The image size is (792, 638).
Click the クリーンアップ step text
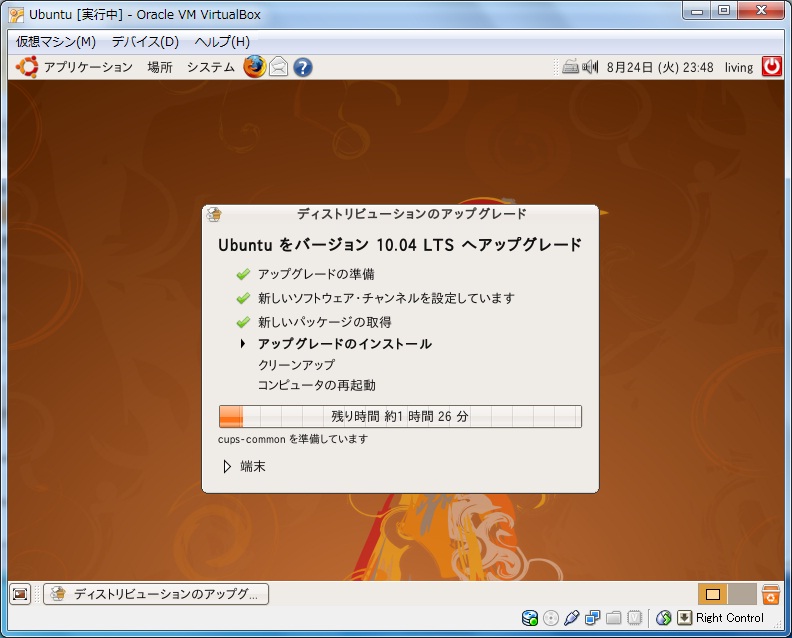click(296, 365)
